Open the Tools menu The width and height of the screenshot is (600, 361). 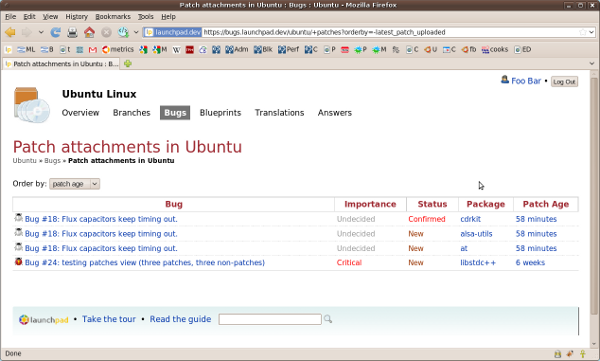146,16
